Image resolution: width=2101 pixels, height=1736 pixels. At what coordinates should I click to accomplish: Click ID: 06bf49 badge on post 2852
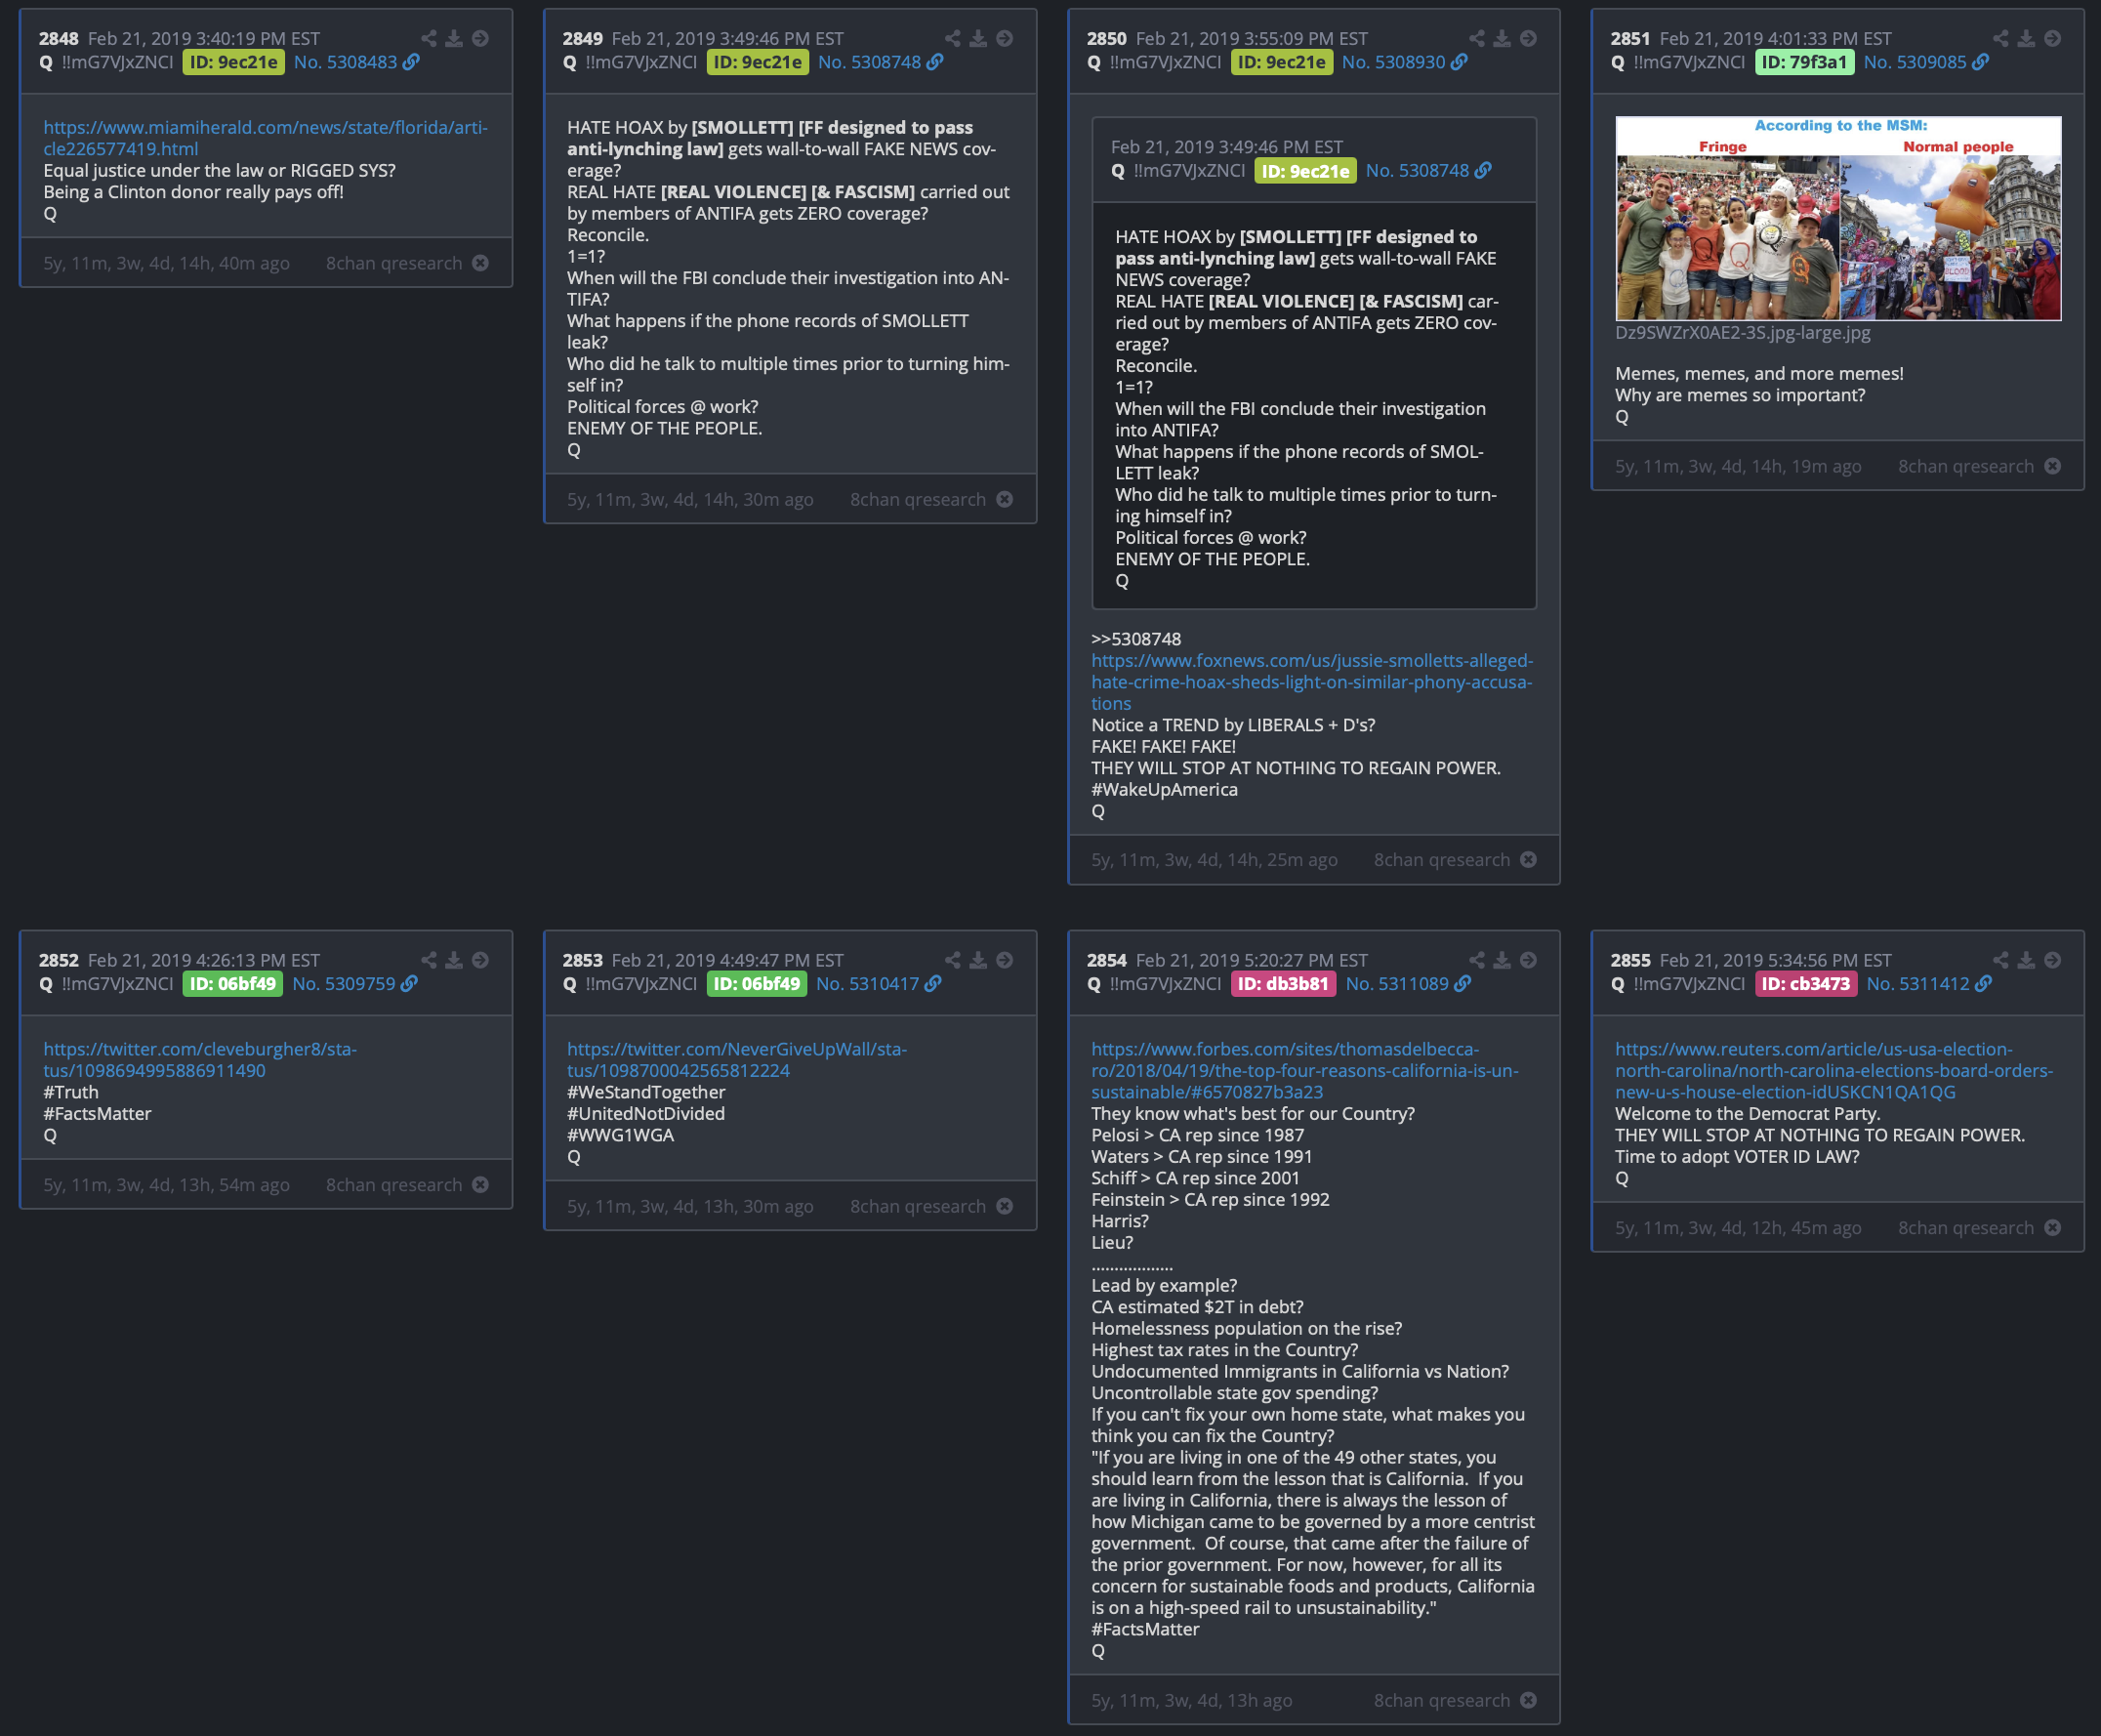(232, 984)
